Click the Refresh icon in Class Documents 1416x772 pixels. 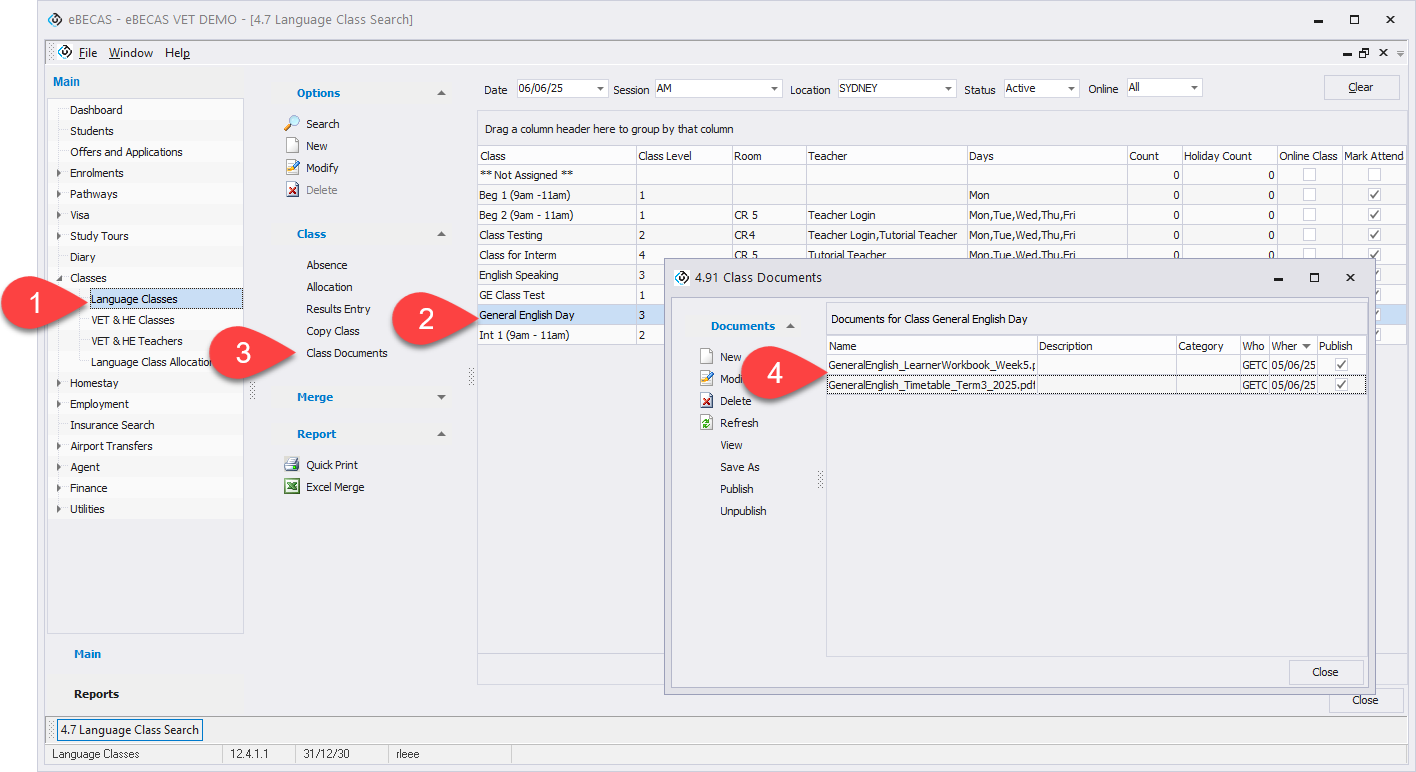click(706, 423)
